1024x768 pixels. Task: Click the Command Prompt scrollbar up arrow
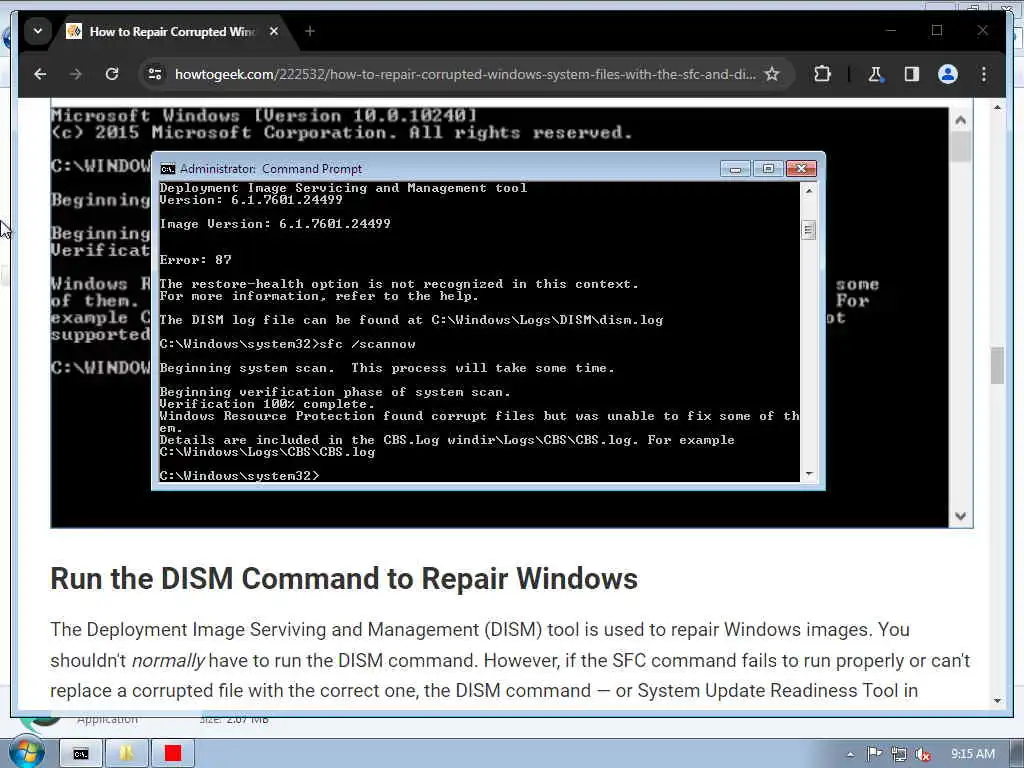[x=808, y=191]
